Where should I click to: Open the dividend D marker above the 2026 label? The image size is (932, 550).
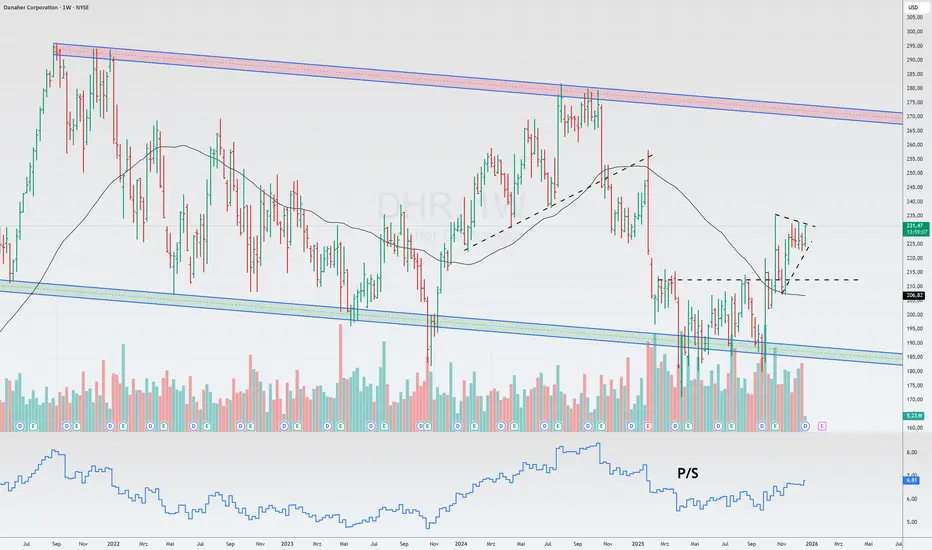(x=805, y=426)
